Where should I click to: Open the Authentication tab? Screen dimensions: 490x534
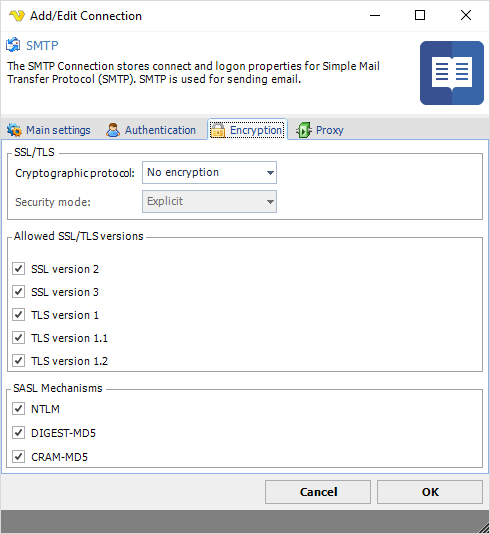(151, 130)
